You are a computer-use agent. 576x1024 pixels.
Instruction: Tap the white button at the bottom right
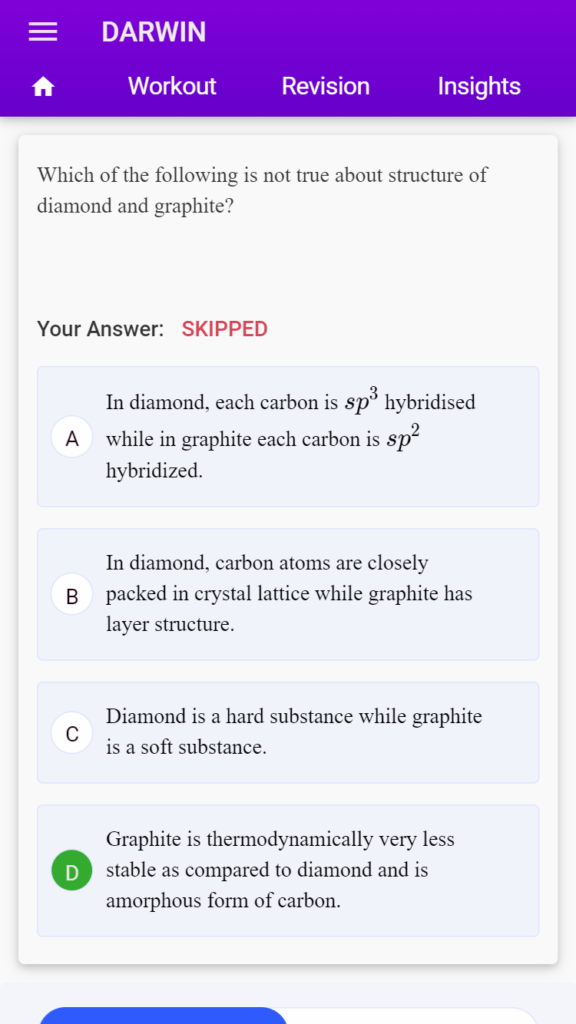[413, 1016]
